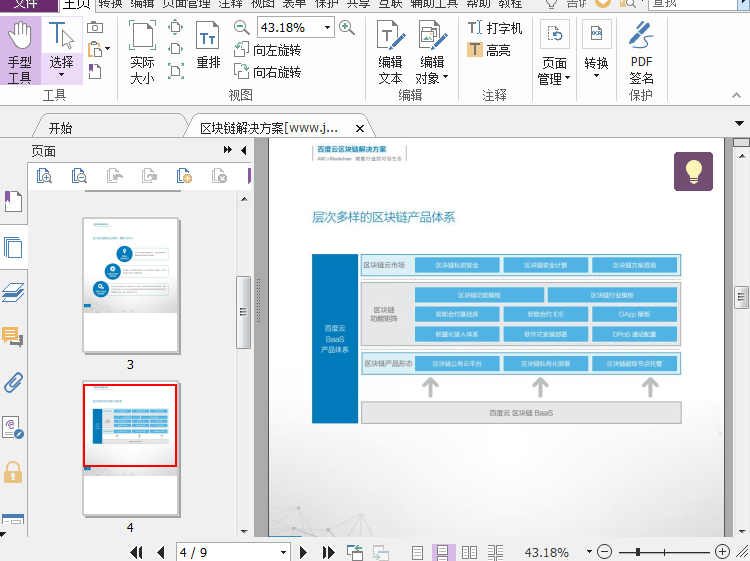This screenshot has height=561, width=750.
Task: Open the clipboard paste dropdown arrow
Action: [x=108, y=49]
